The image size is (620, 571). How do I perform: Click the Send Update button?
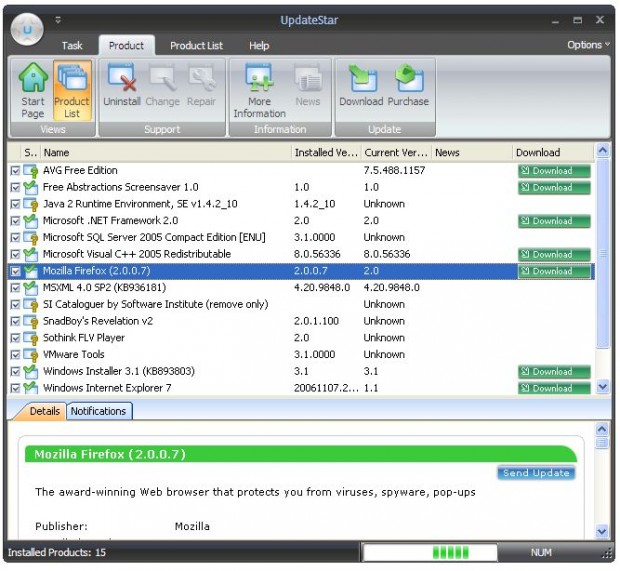[536, 473]
